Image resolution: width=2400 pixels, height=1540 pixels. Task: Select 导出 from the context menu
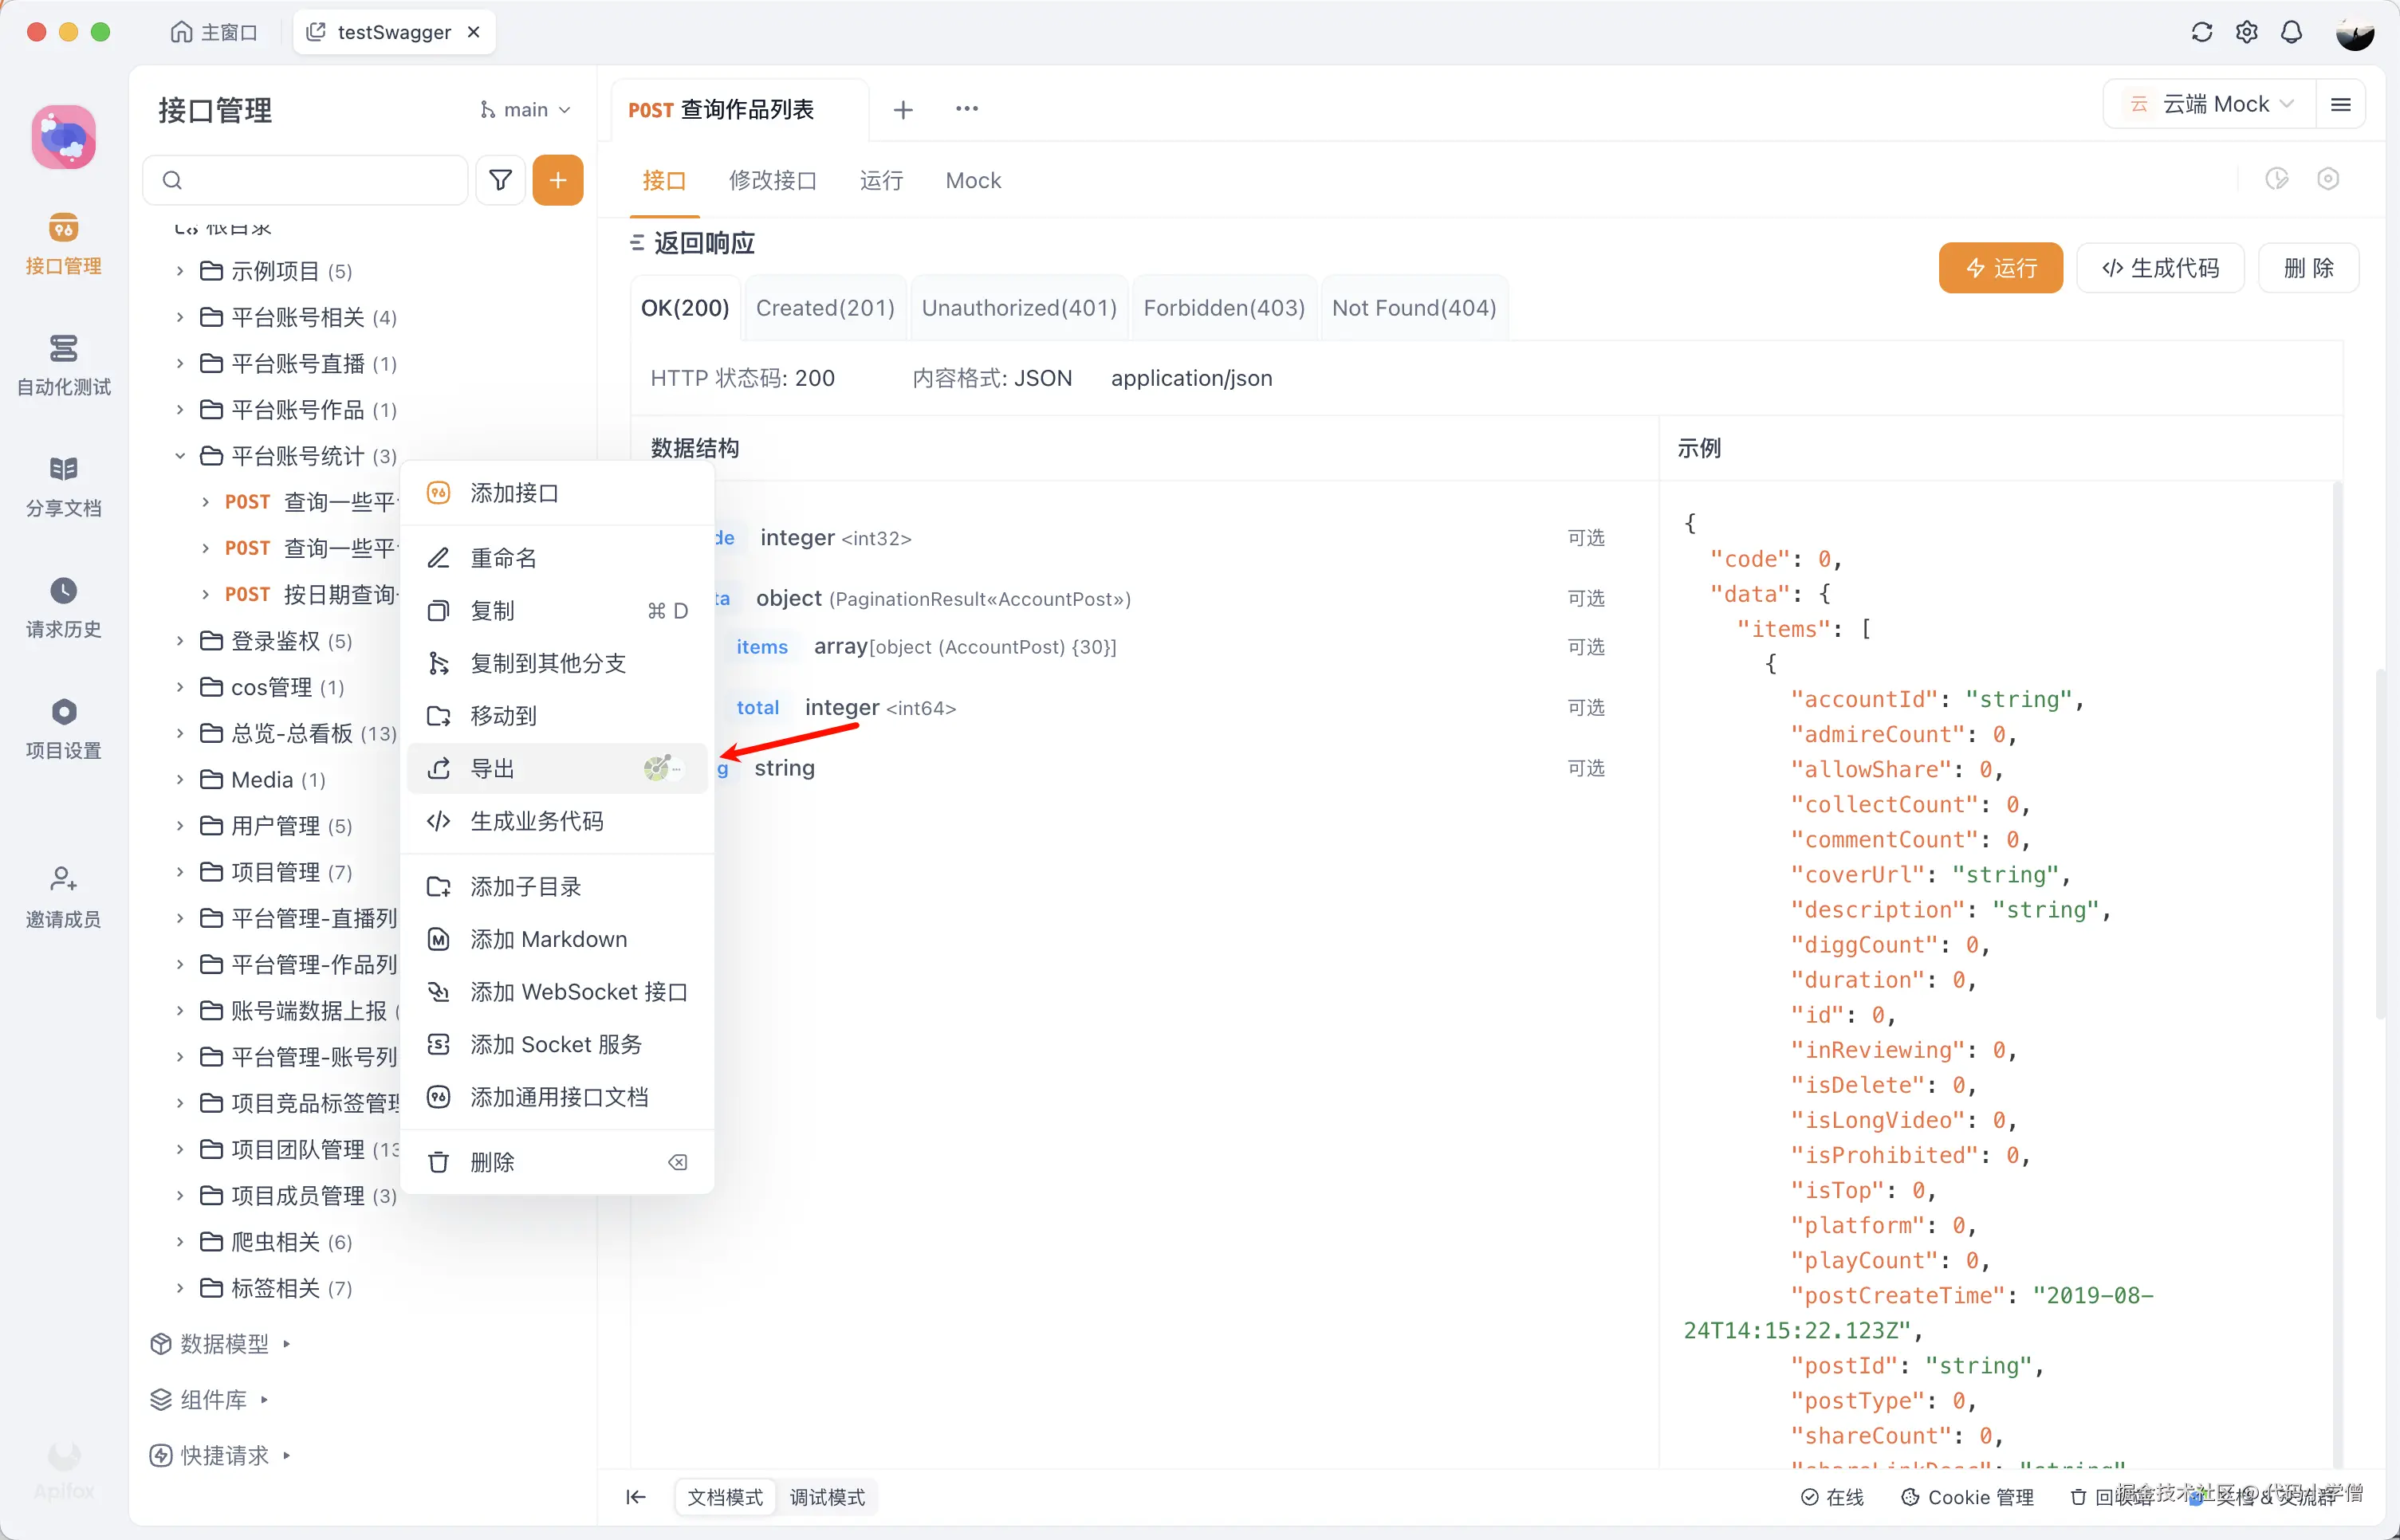pos(493,768)
